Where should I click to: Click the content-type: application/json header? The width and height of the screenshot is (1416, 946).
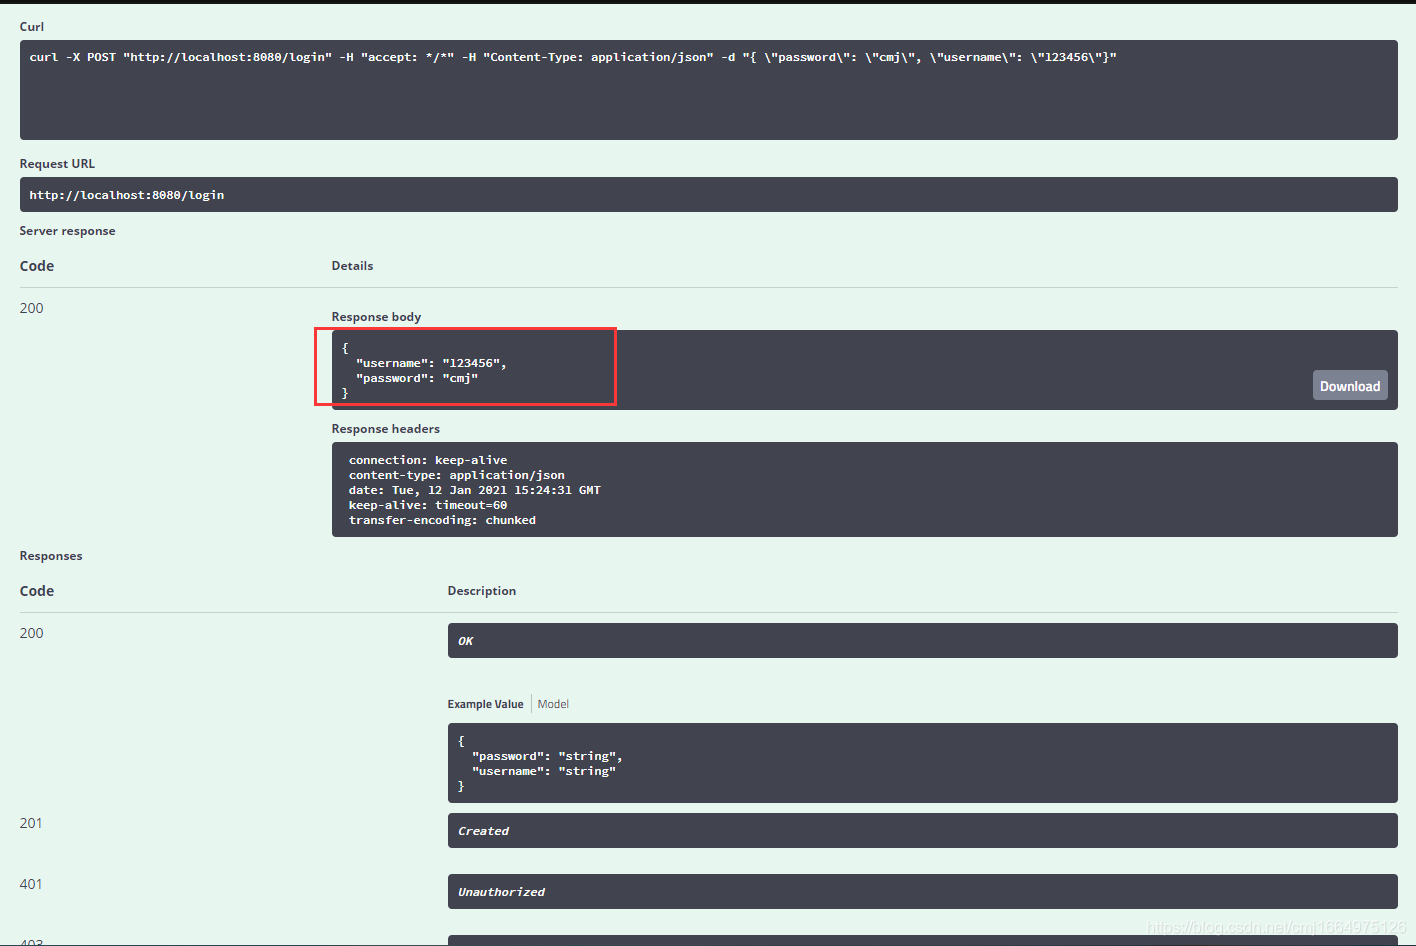[x=457, y=475]
